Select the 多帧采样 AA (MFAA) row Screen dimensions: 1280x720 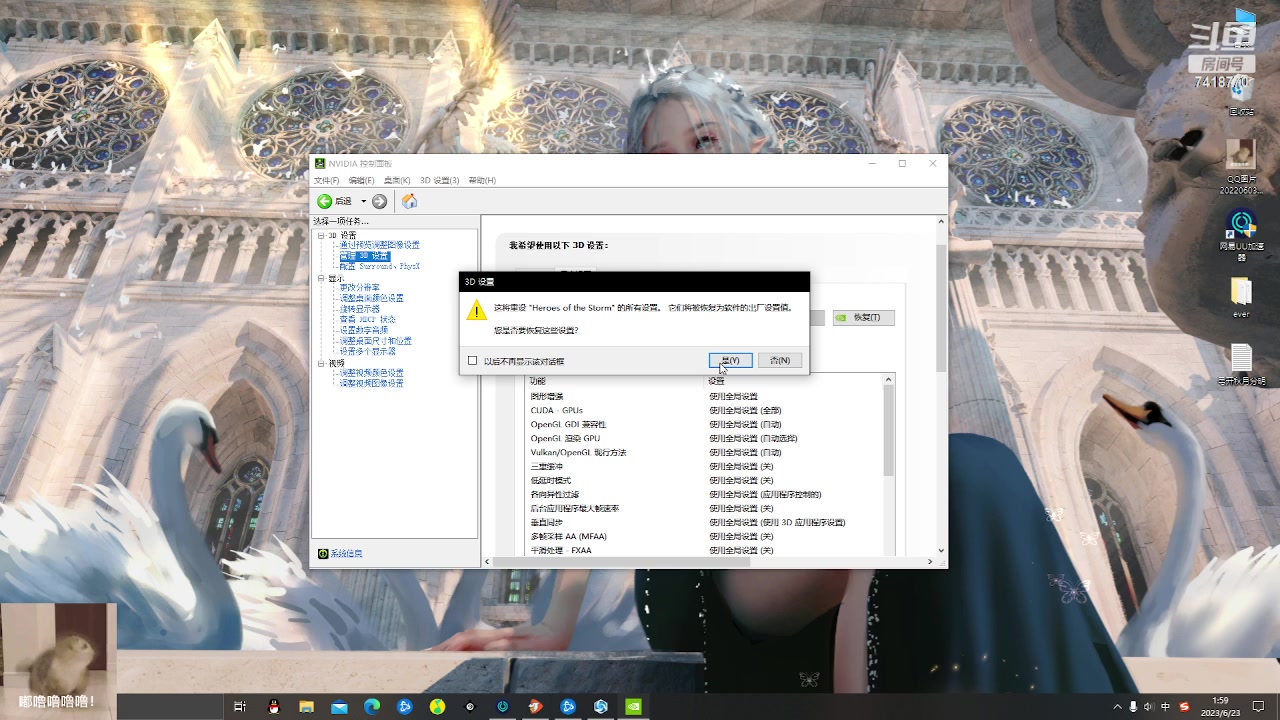[x=705, y=536]
